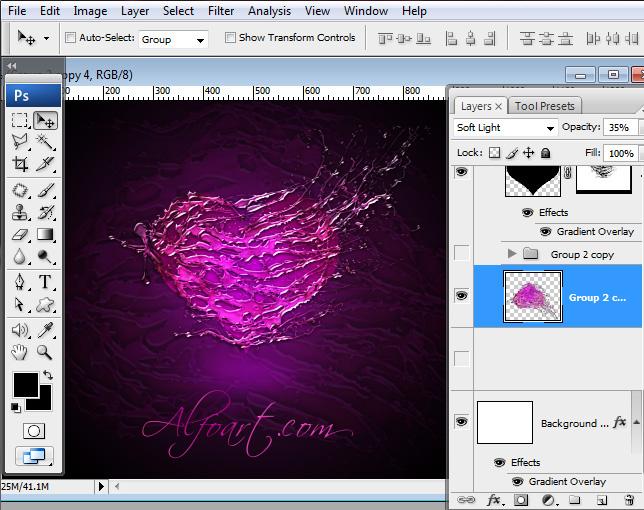Click the foreground color swatch
Image resolution: width=644 pixels, height=510 pixels.
click(24, 383)
